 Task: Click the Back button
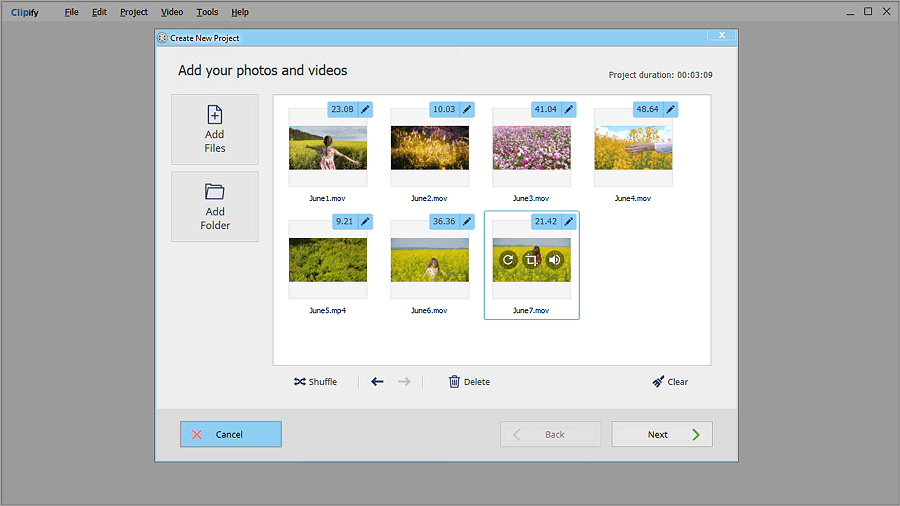[x=550, y=434]
